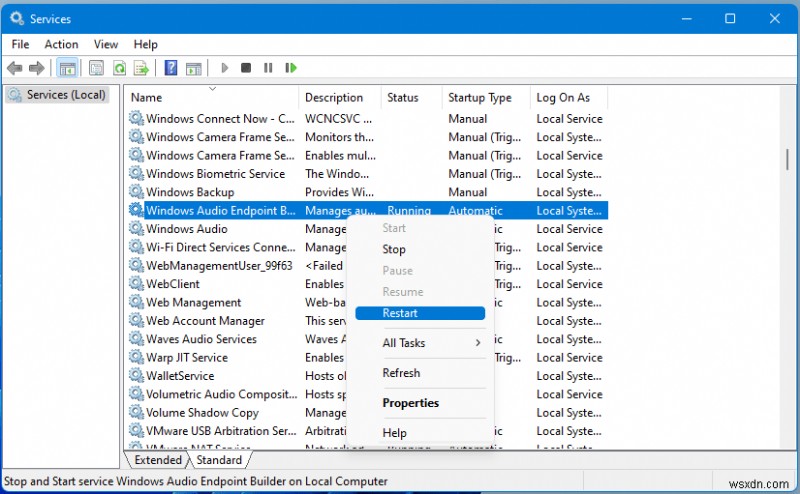The image size is (800, 494).
Task: Open the blue Help toolbar icon
Action: point(171,67)
